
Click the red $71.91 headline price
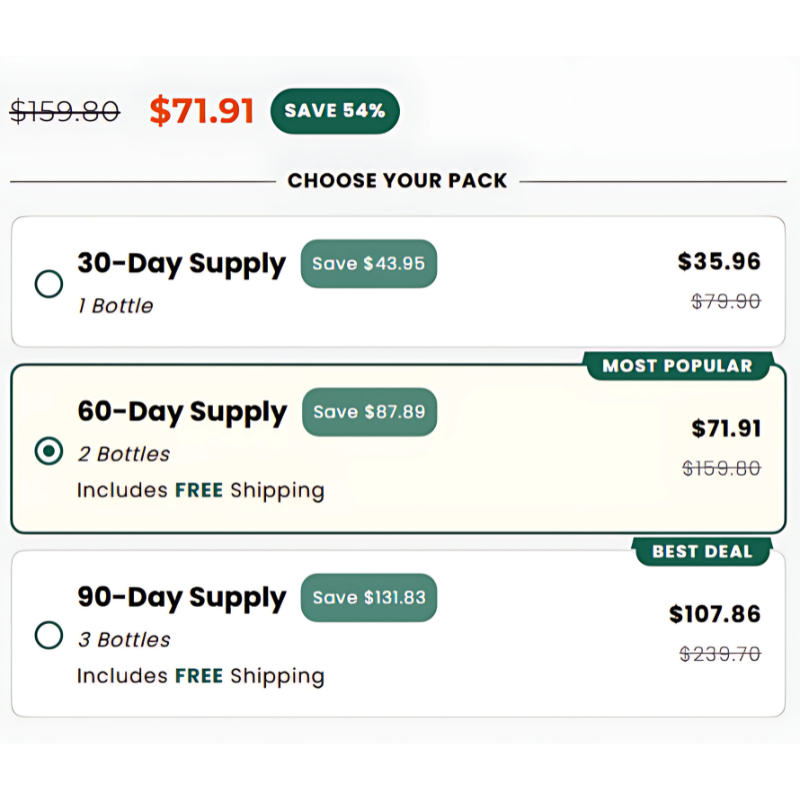tap(202, 111)
